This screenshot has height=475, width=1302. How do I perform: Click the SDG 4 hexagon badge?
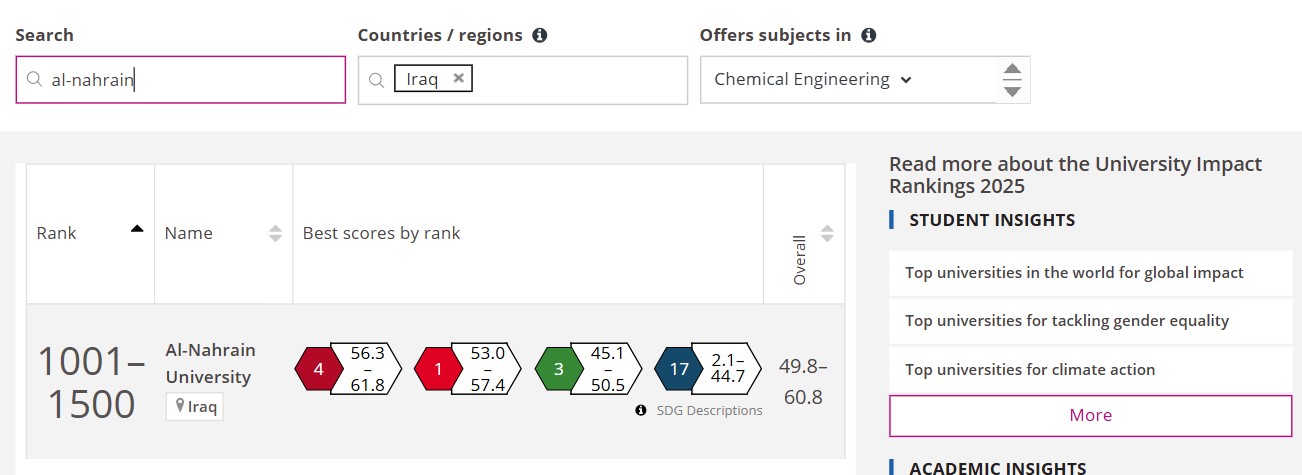[318, 369]
